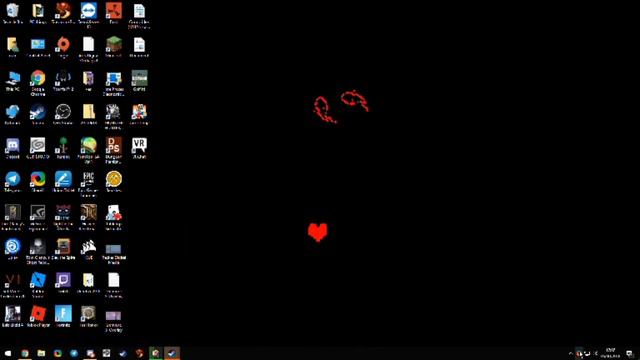Screen dimensions: 640x360
Task: Launch the Uplay blue swirl shortcut
Action: pos(13,247)
